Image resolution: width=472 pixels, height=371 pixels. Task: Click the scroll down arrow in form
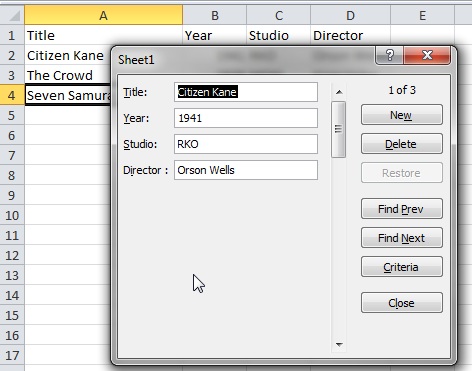(339, 344)
